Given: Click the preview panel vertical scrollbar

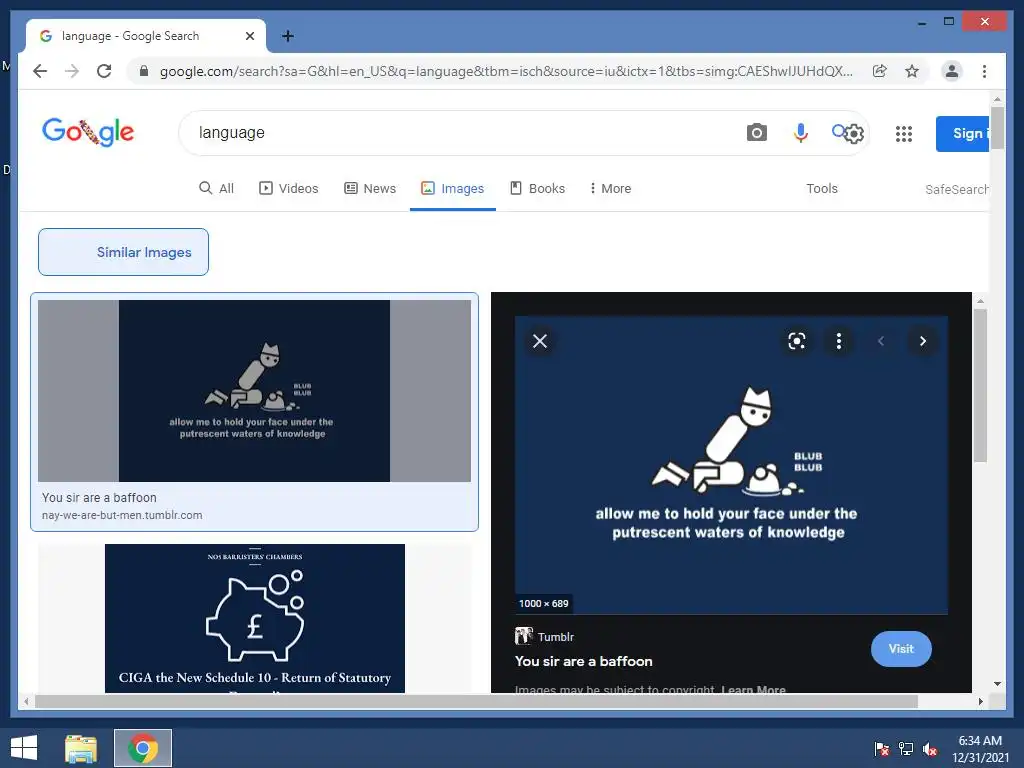Looking at the screenshot, I should (x=980, y=385).
